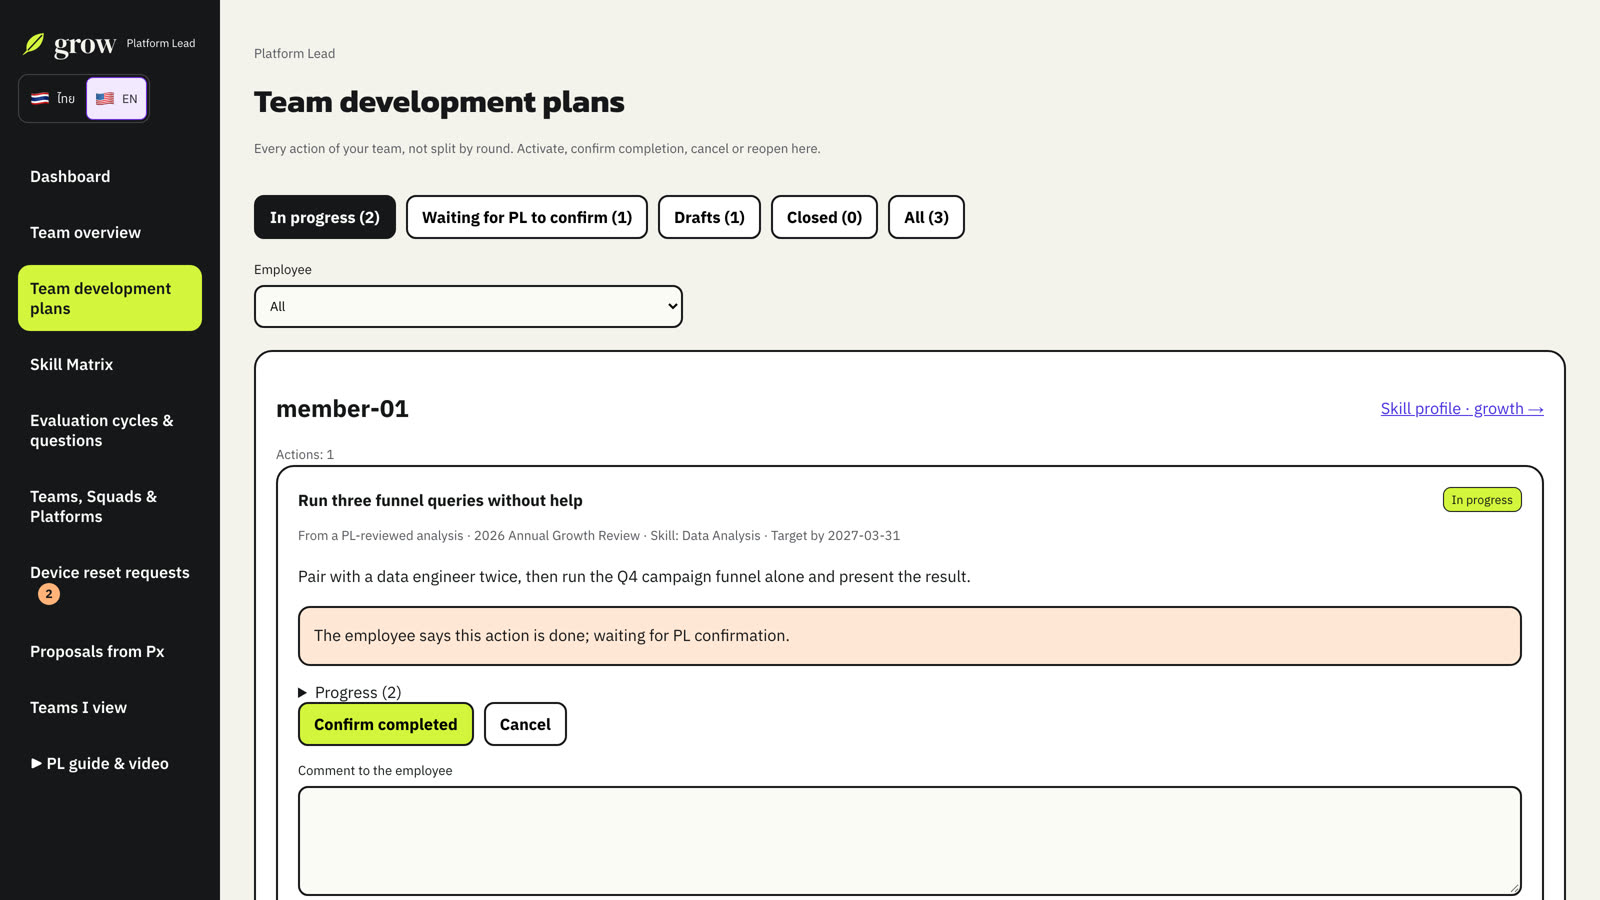Switch language to EN
The height and width of the screenshot is (900, 1600).
[117, 98]
